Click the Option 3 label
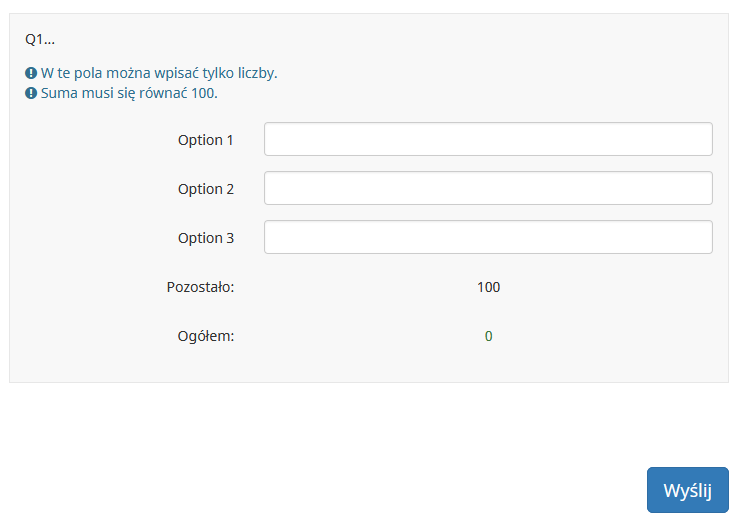Image resolution: width=747 pixels, height=531 pixels. click(205, 238)
